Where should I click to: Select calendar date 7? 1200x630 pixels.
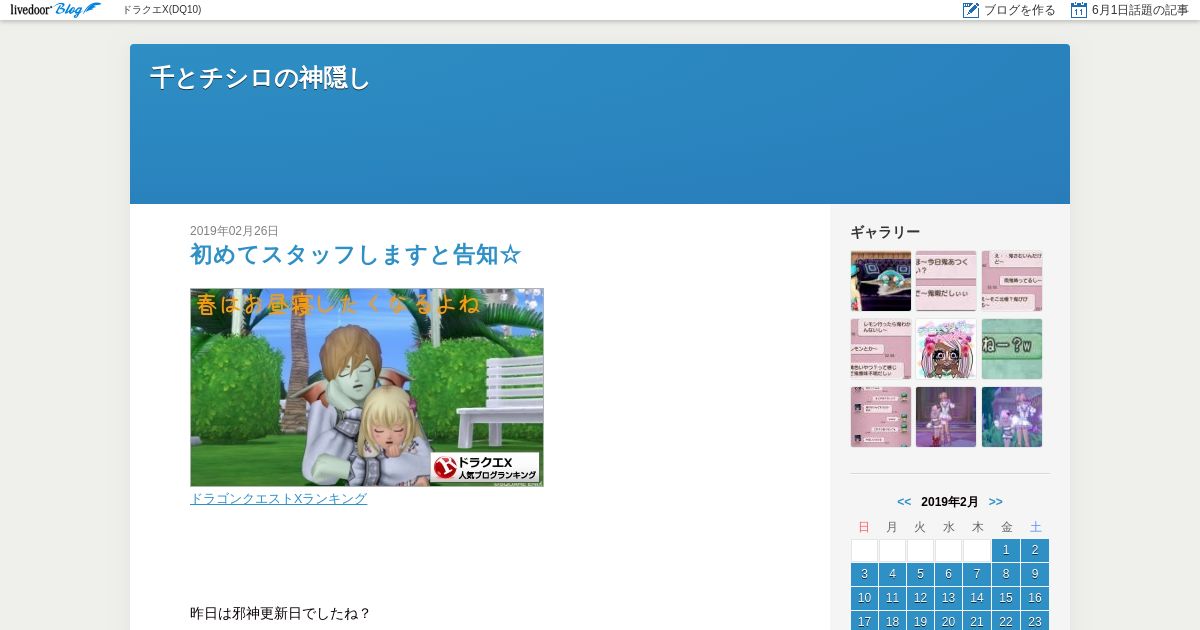click(977, 574)
